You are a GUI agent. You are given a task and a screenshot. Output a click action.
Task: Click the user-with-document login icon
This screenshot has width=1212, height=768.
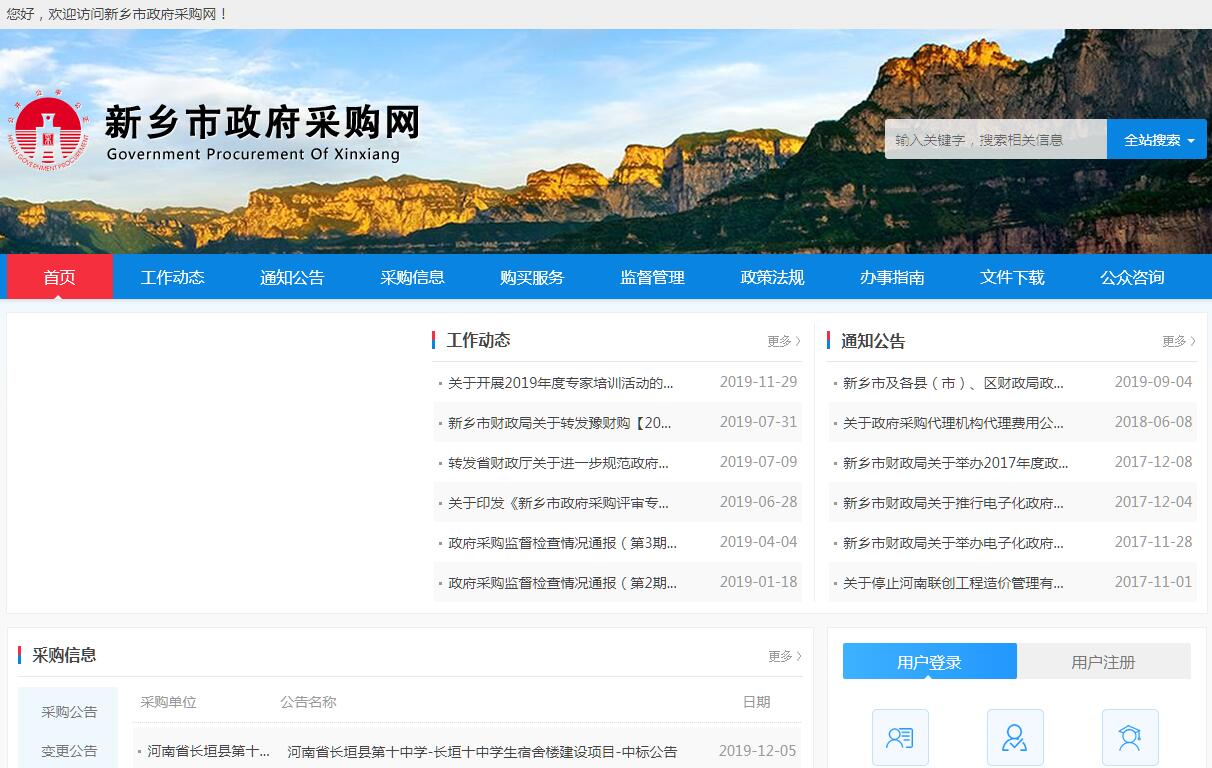point(900,738)
